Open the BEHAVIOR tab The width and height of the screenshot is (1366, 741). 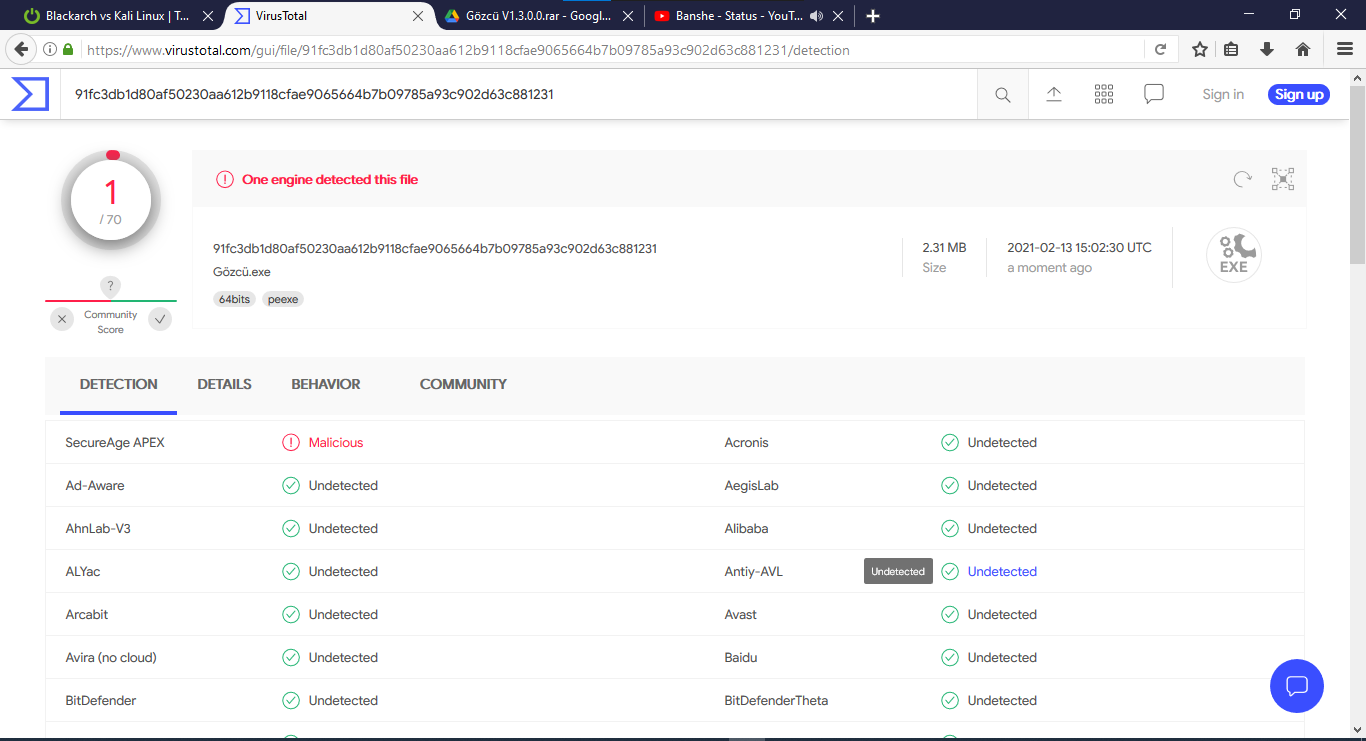(x=326, y=384)
